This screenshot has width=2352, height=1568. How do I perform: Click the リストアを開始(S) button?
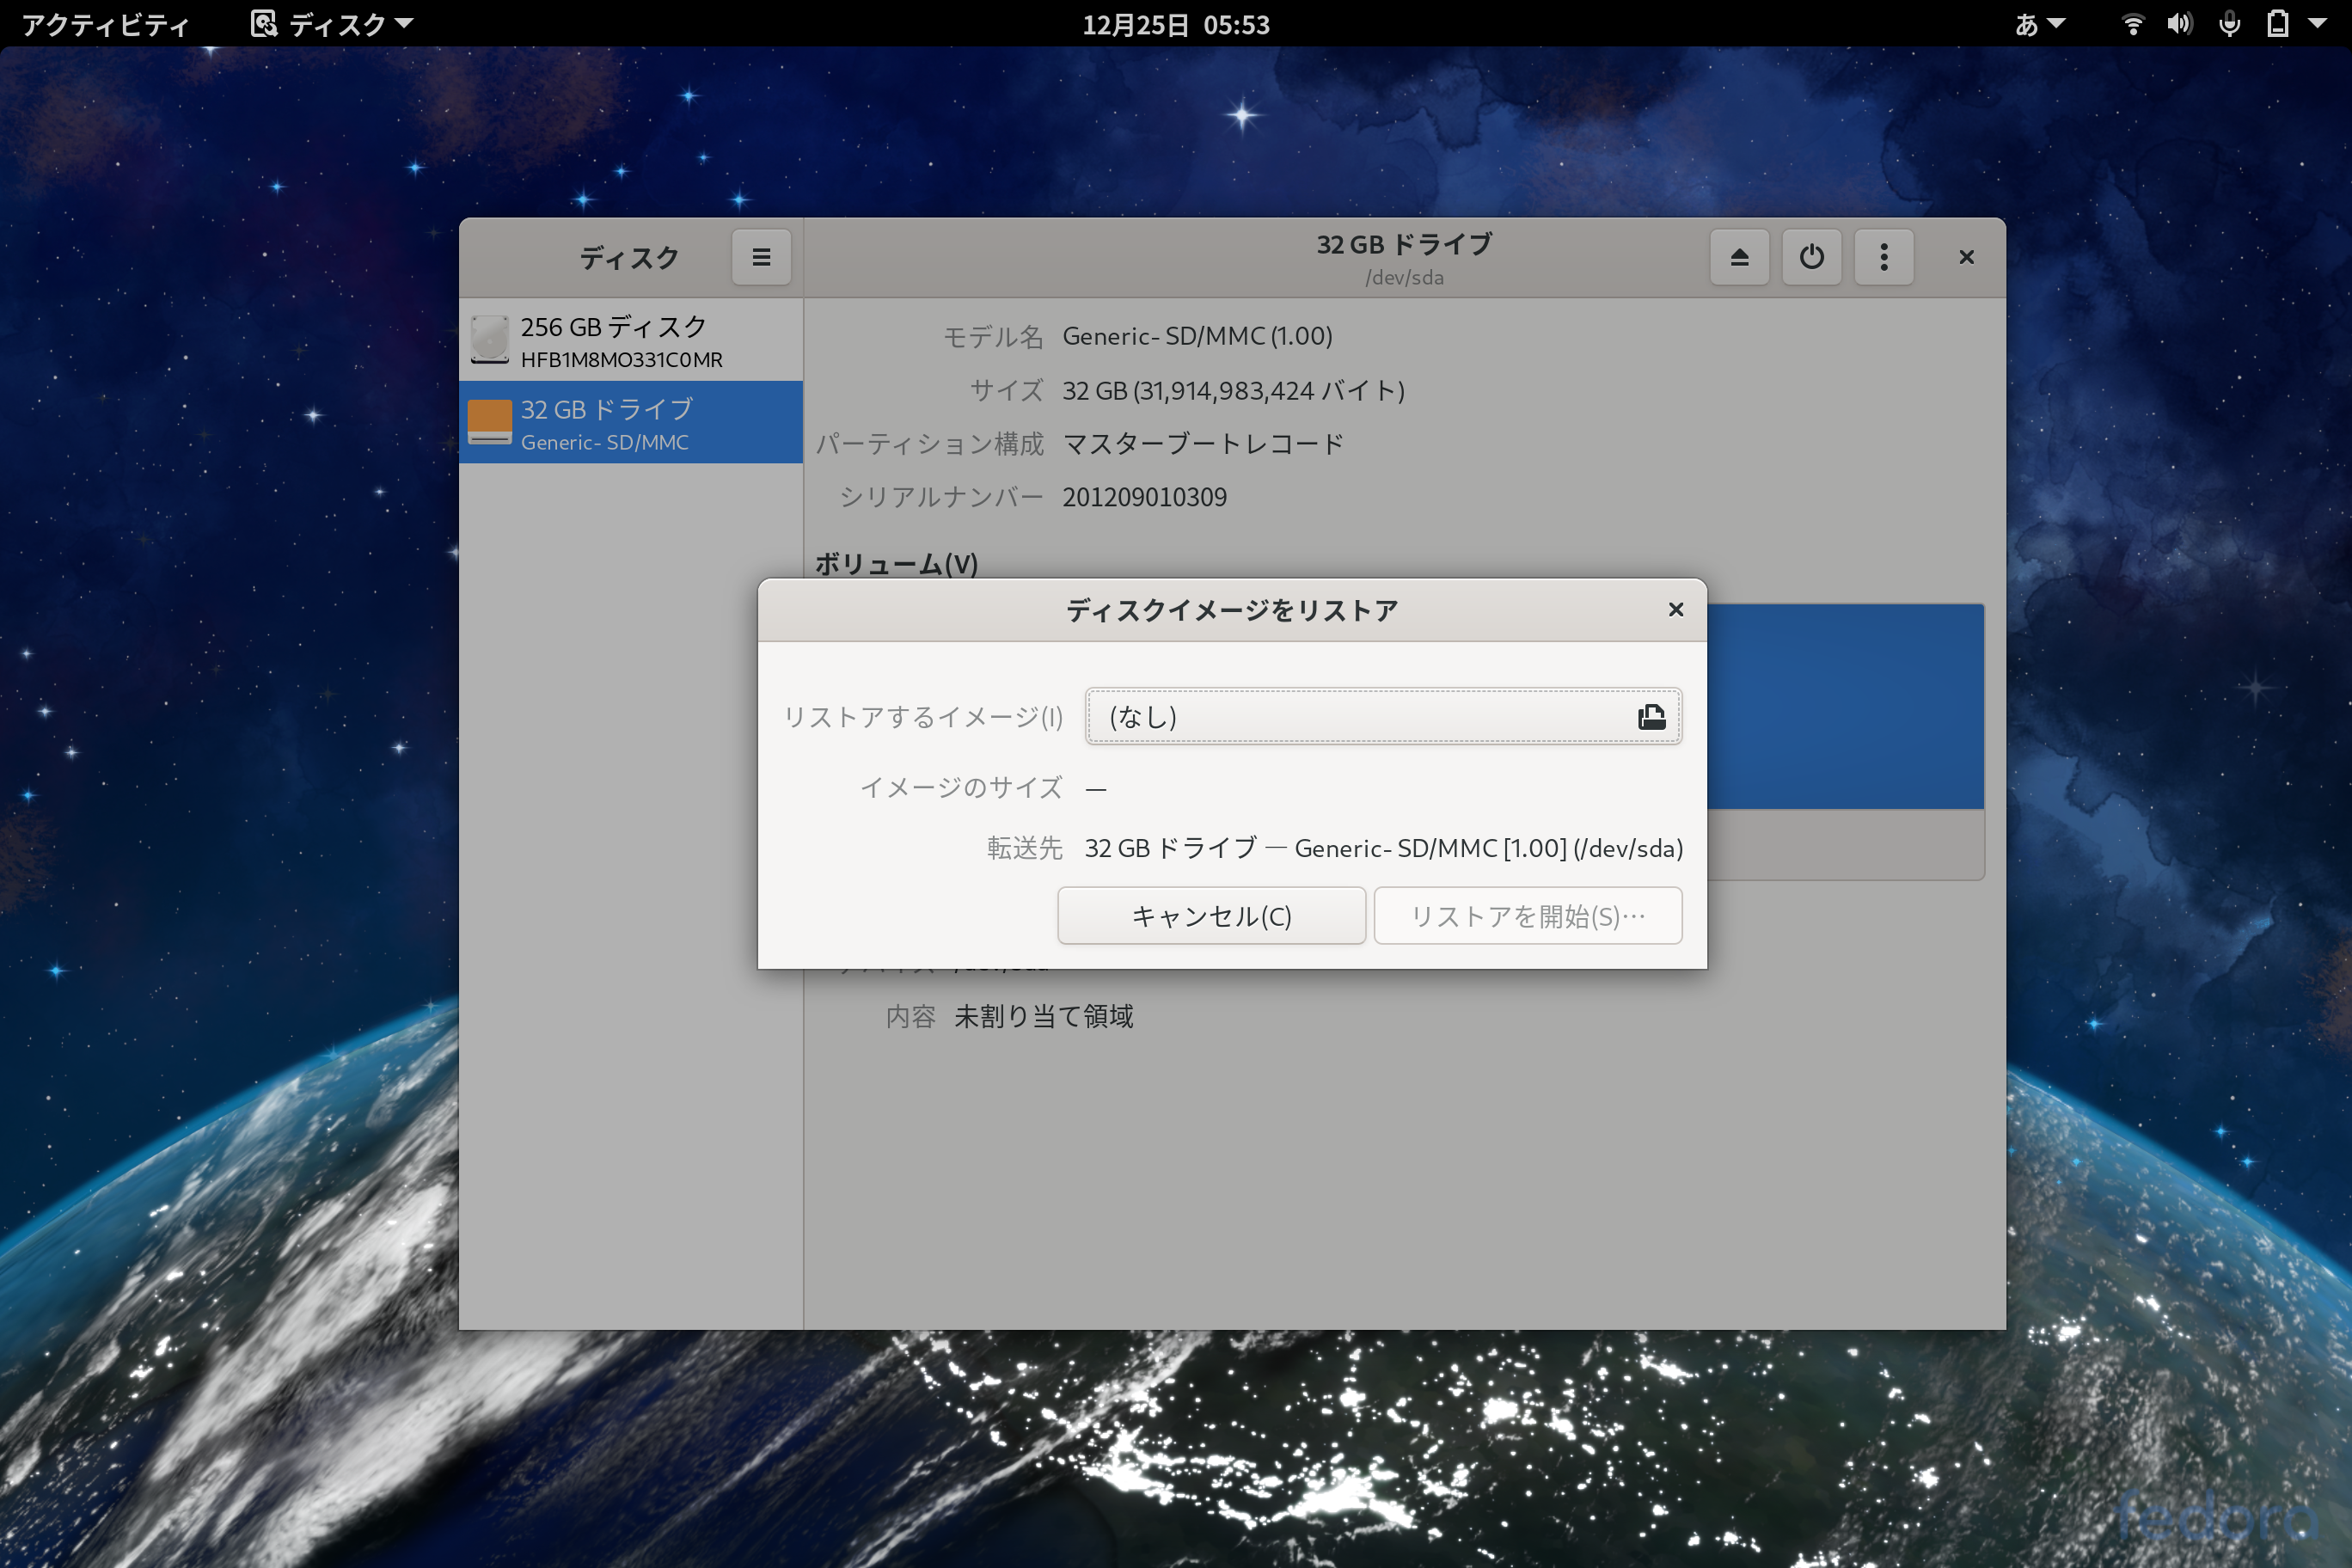click(1527, 915)
